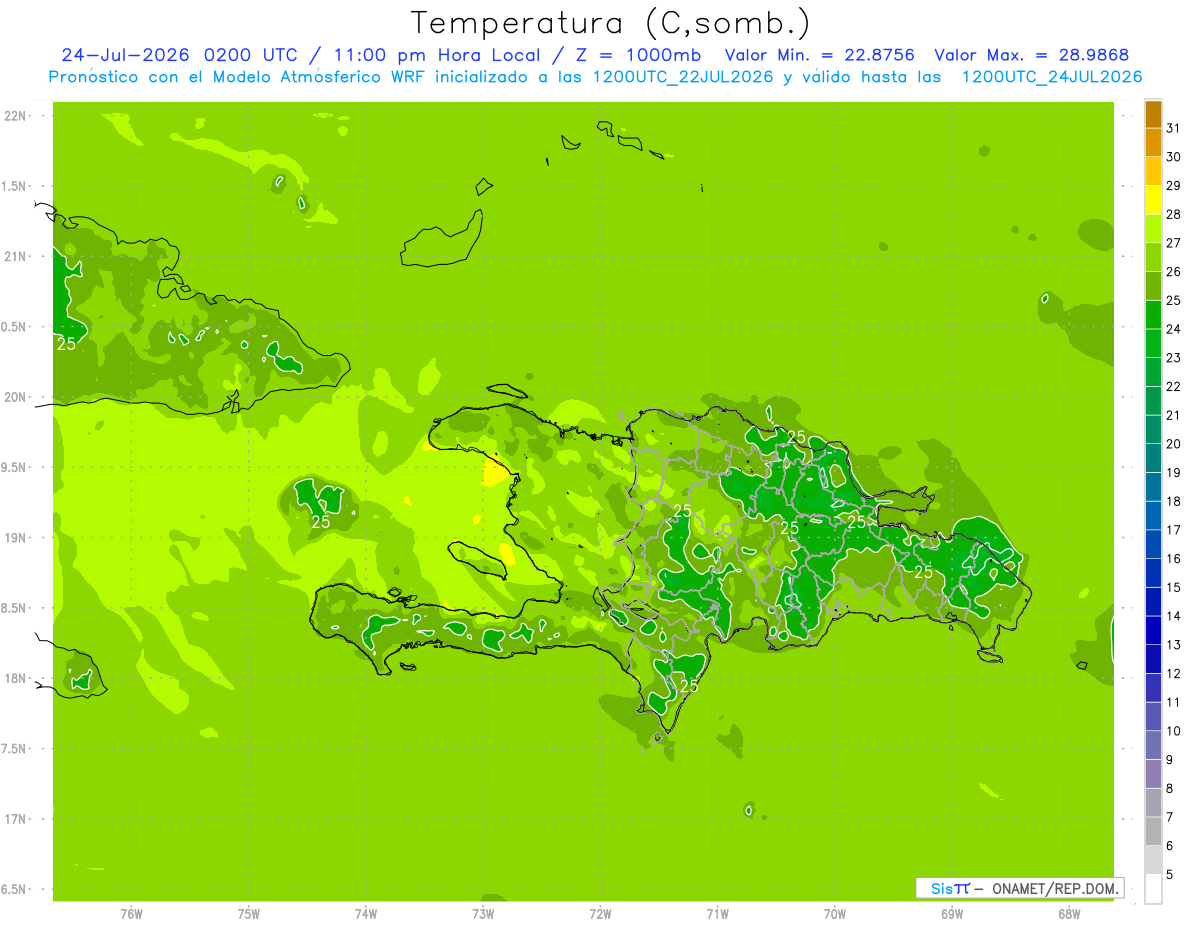Click the legend value '8'
Image resolution: width=1200 pixels, height=927 pixels.
tap(1170, 788)
